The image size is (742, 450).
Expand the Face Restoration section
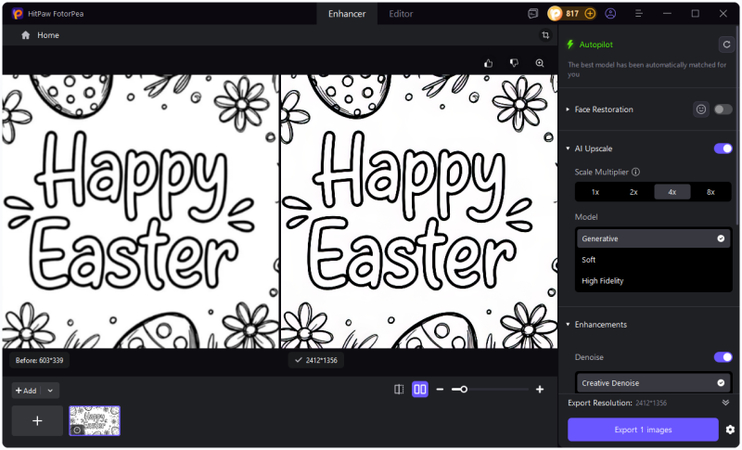click(568, 109)
